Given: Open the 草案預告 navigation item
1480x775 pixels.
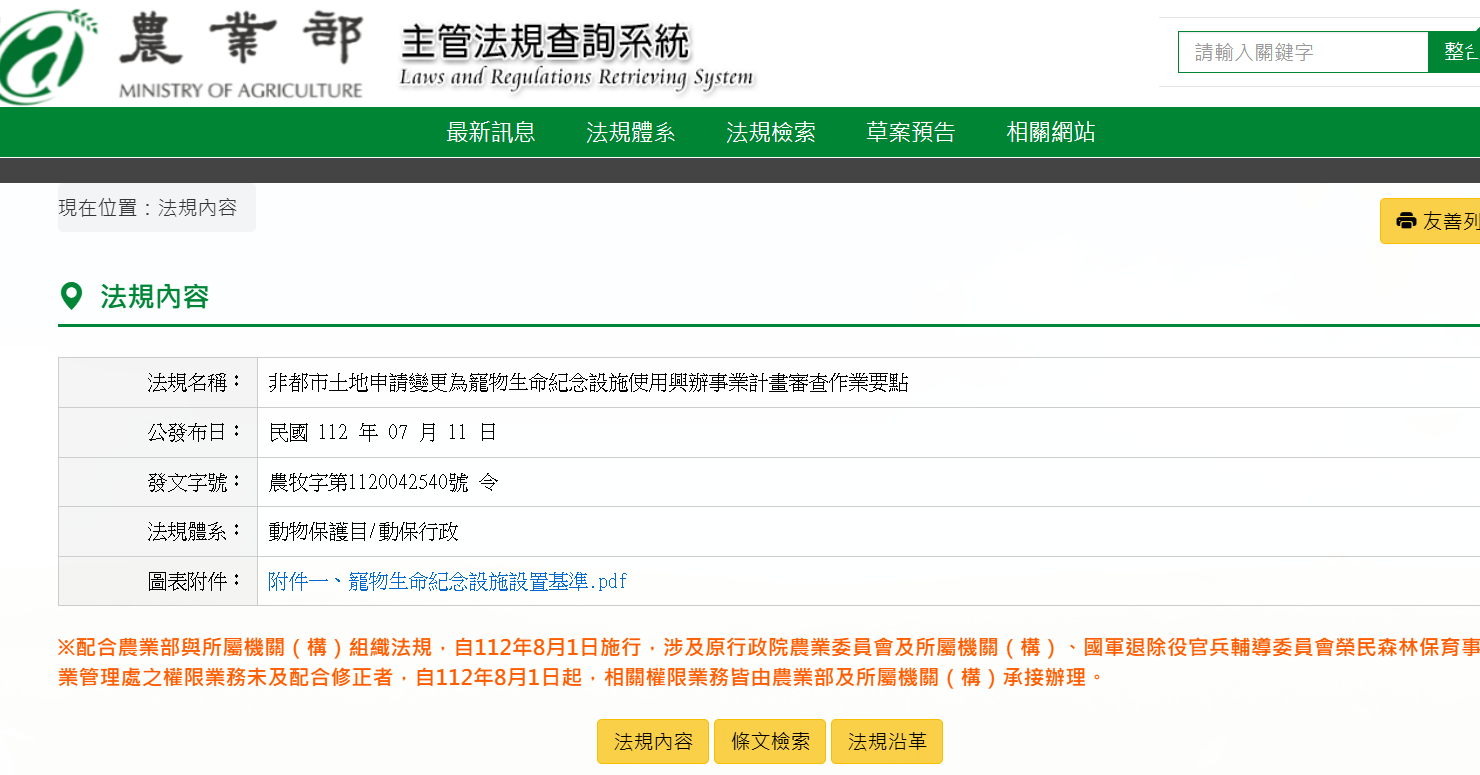Looking at the screenshot, I should (x=910, y=132).
